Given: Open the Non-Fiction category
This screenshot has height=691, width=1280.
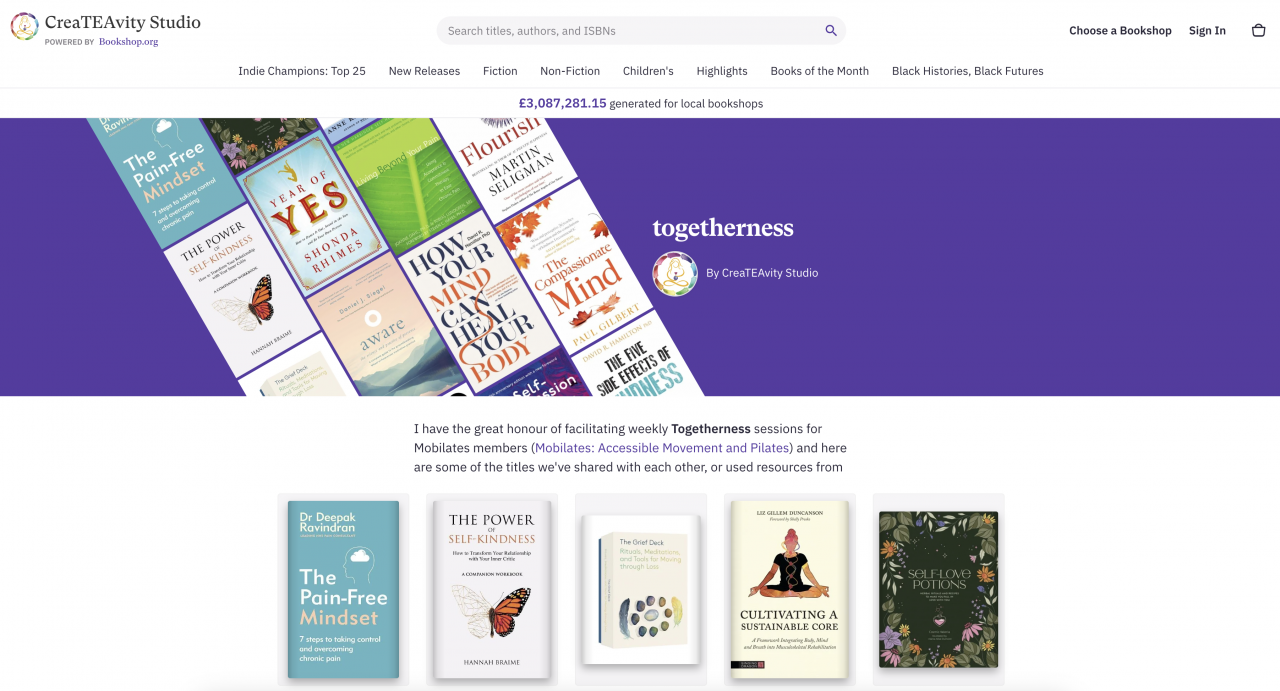Looking at the screenshot, I should pyautogui.click(x=570, y=71).
